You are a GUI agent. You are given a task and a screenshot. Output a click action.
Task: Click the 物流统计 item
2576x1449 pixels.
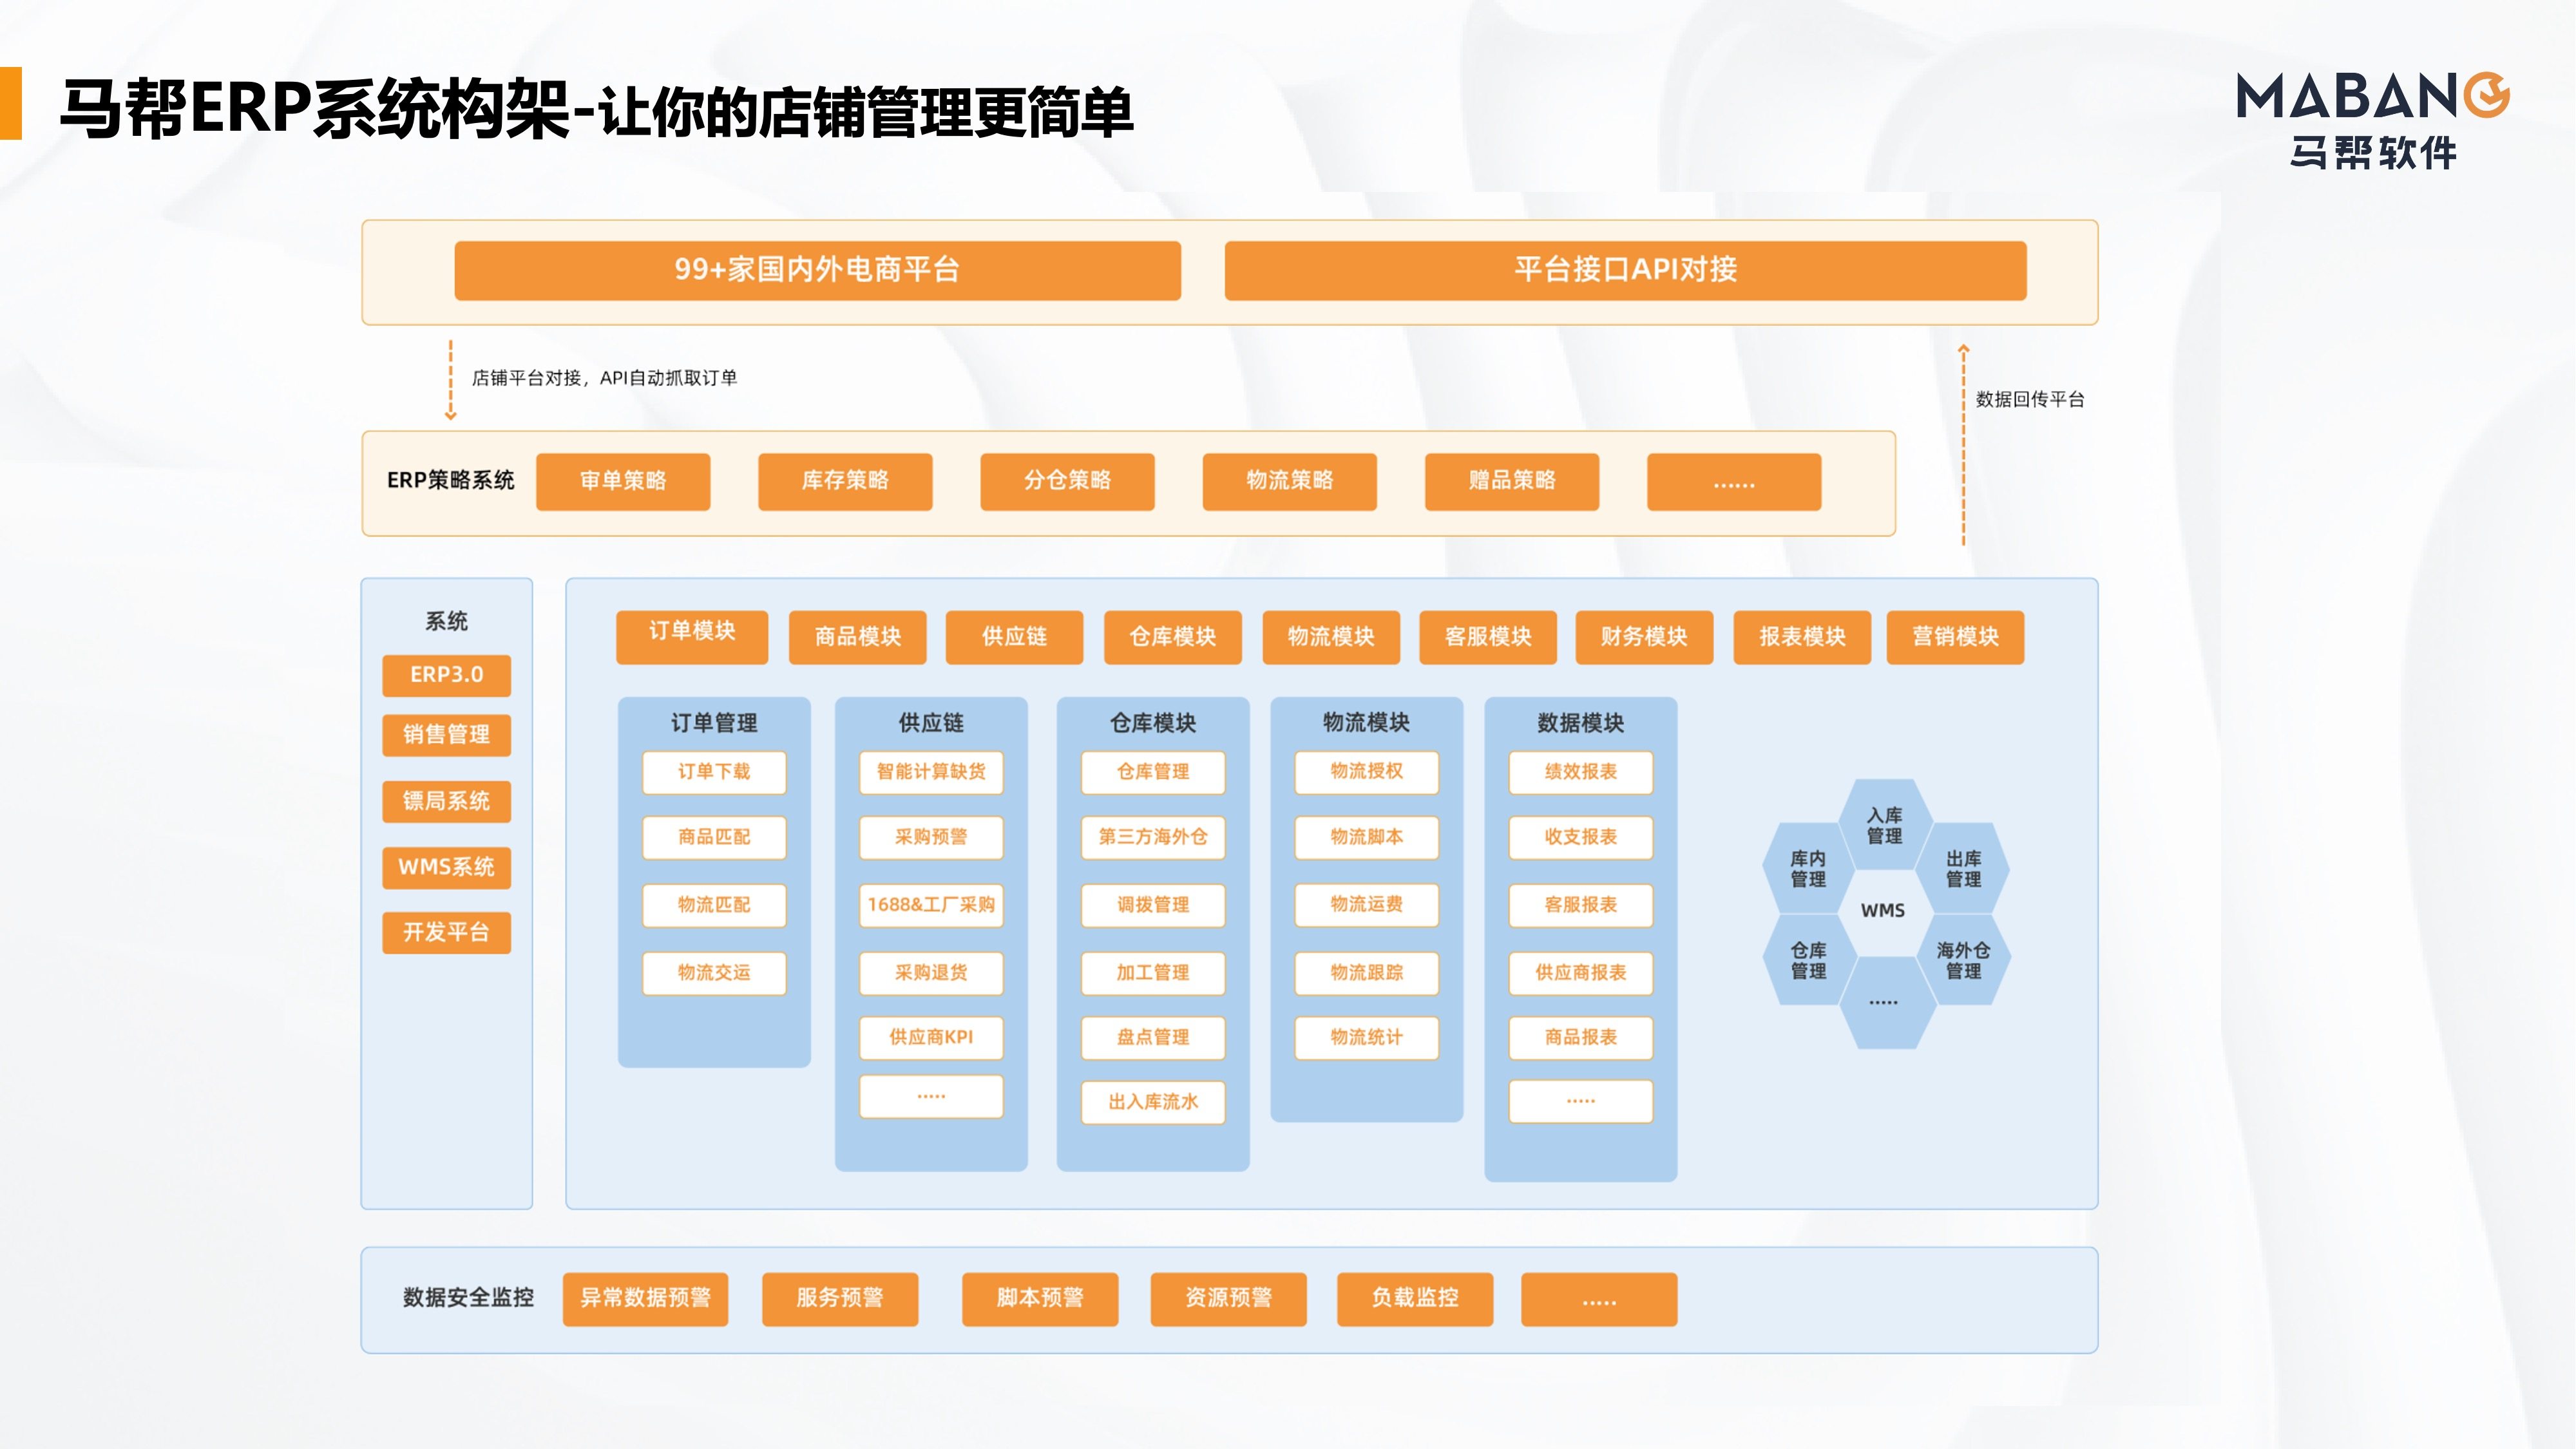1367,1038
